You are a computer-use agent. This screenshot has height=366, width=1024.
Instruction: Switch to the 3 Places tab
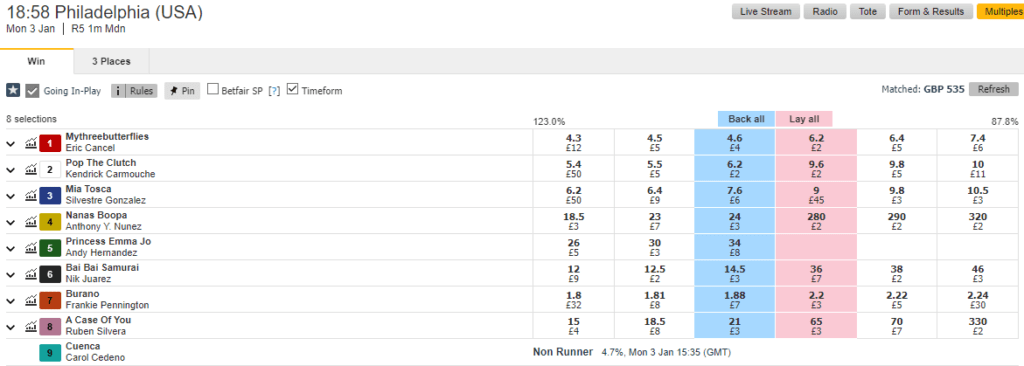tap(111, 61)
